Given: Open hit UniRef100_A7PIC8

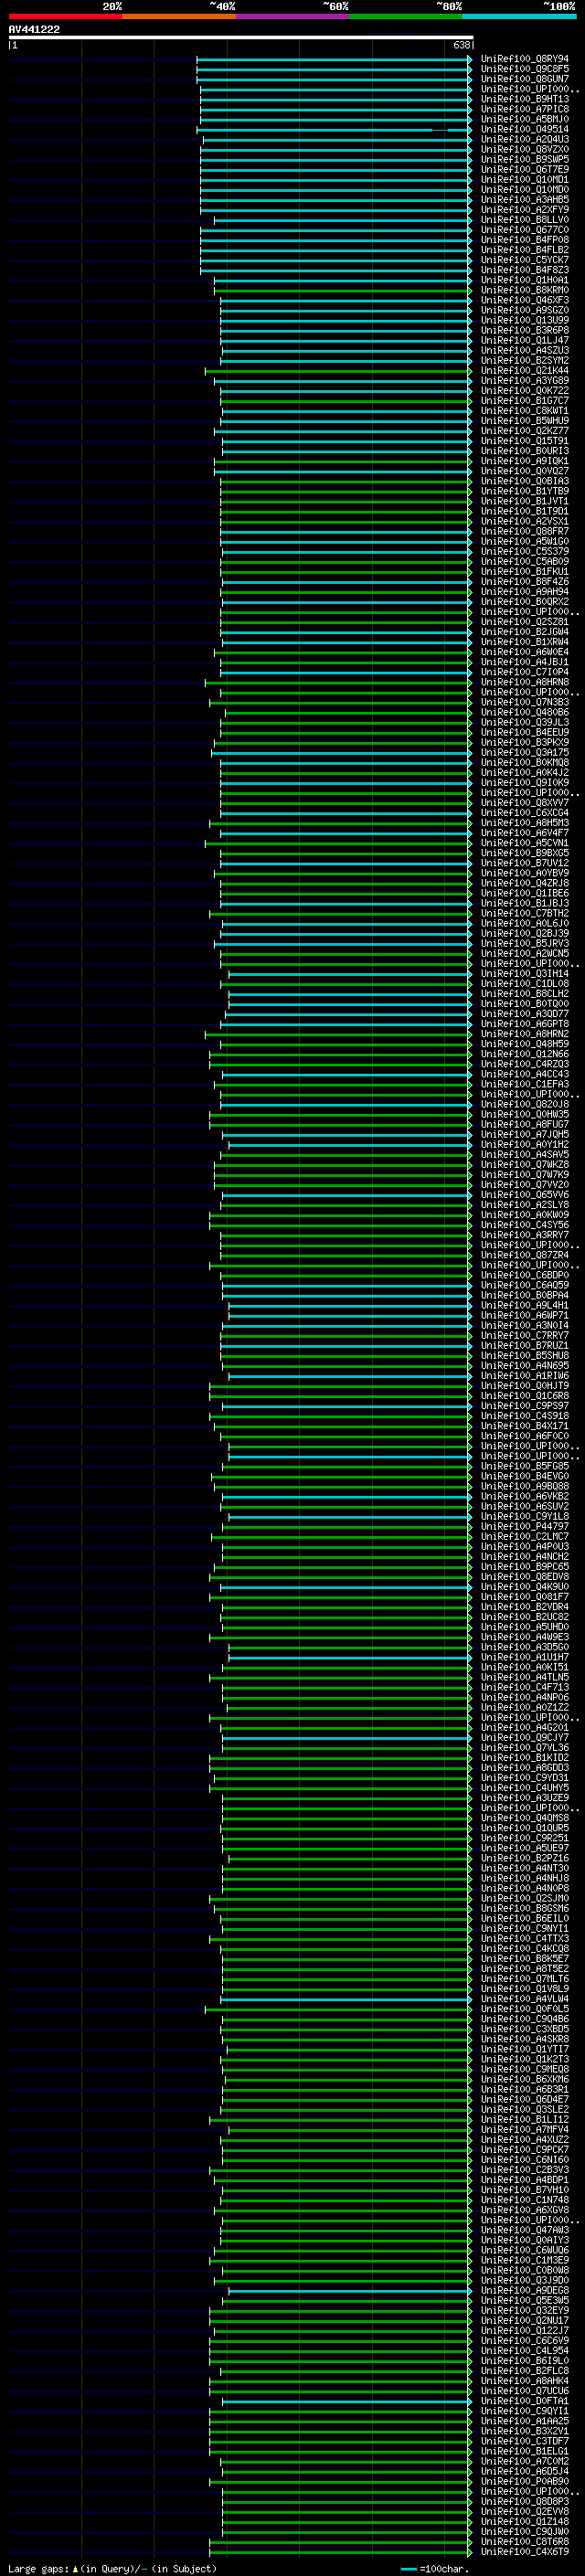Looking at the screenshot, I should coord(525,109).
